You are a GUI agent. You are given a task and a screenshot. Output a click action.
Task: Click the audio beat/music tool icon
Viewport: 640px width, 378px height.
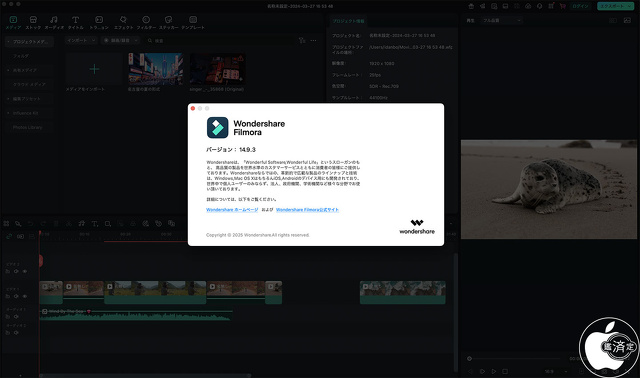(x=82, y=224)
